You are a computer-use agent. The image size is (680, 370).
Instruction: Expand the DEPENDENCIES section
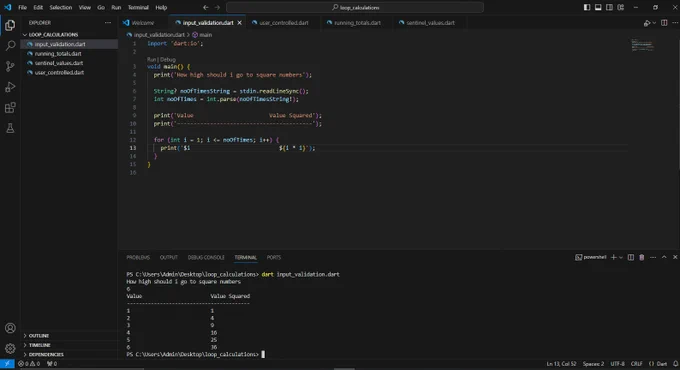[x=46, y=354]
